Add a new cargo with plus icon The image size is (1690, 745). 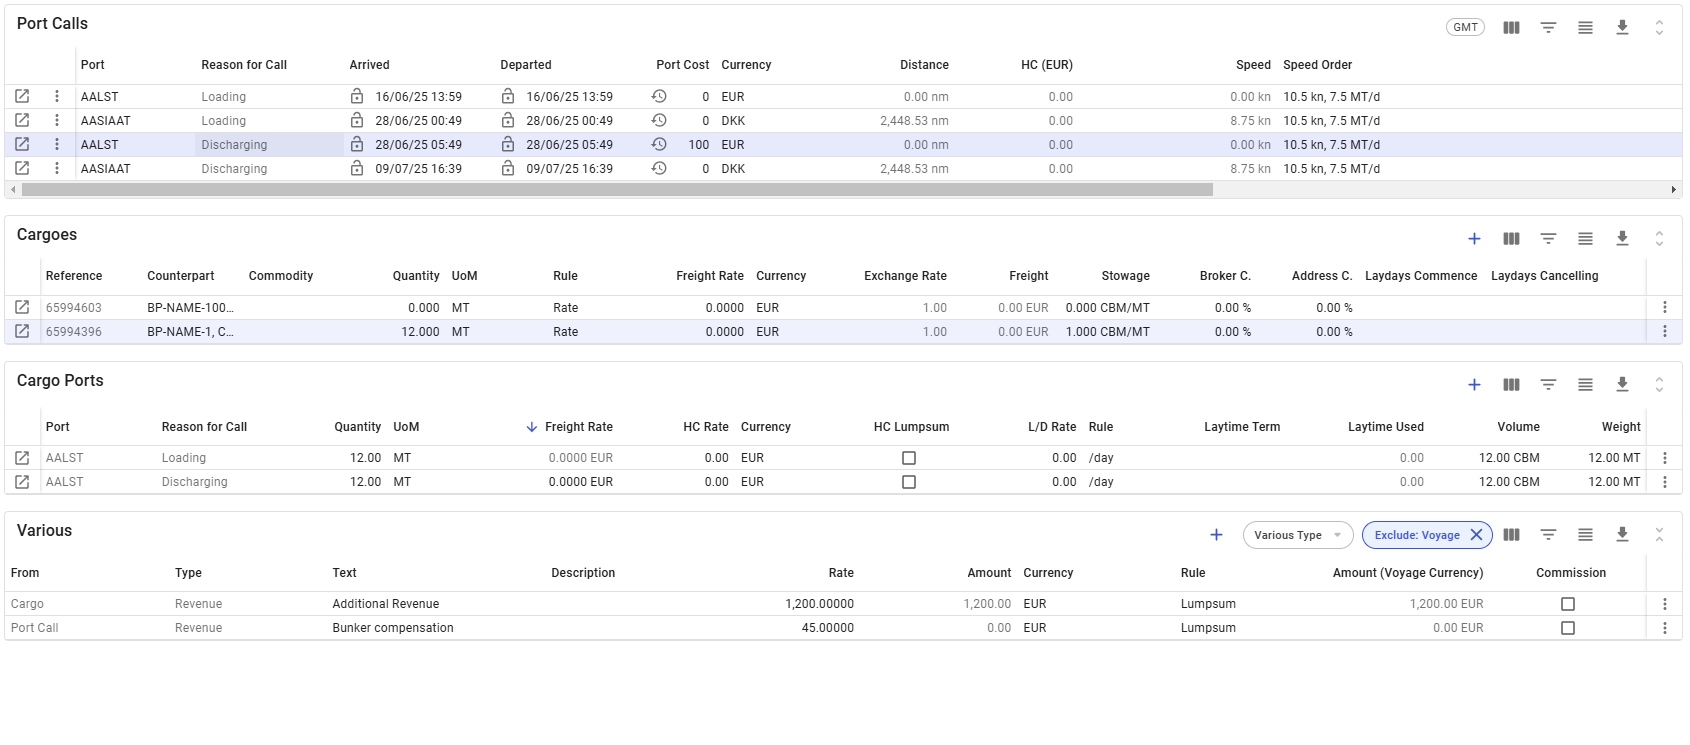[1474, 239]
